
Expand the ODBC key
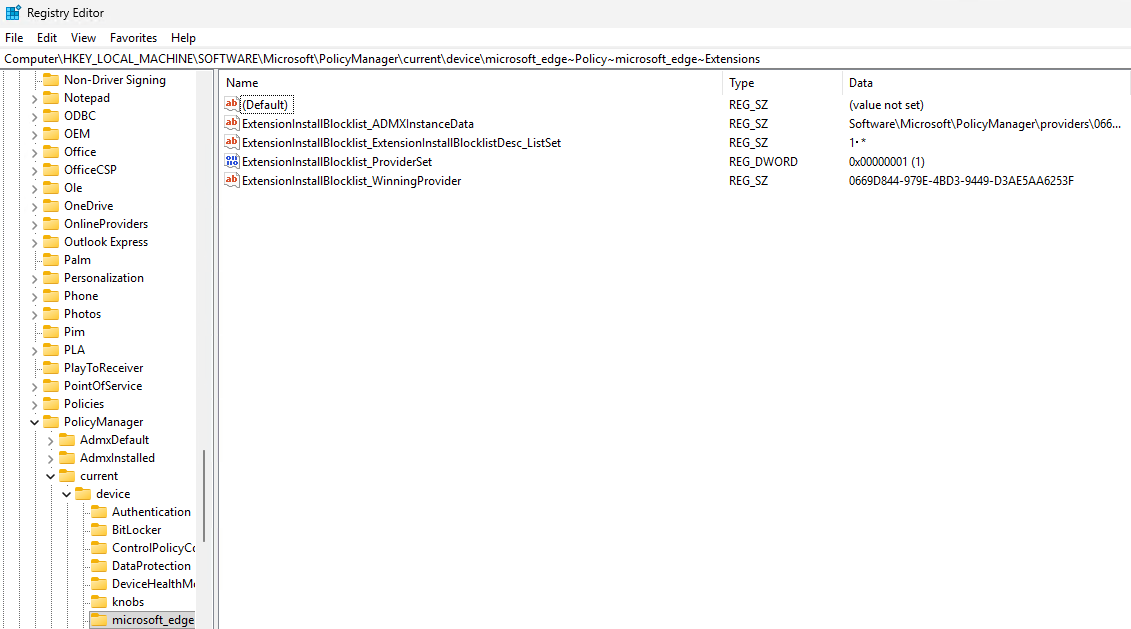[x=34, y=116]
